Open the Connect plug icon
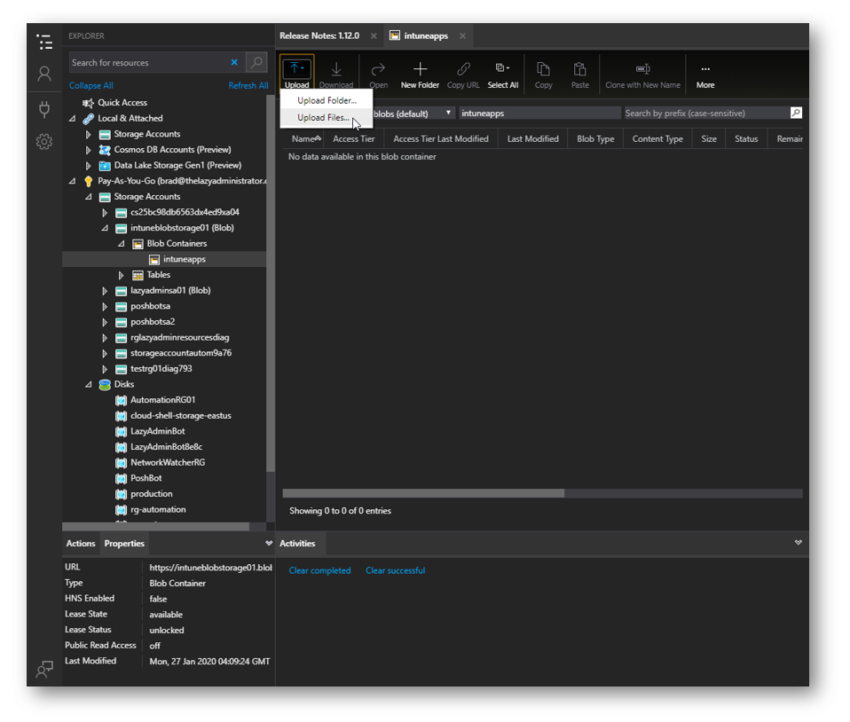 pyautogui.click(x=44, y=109)
